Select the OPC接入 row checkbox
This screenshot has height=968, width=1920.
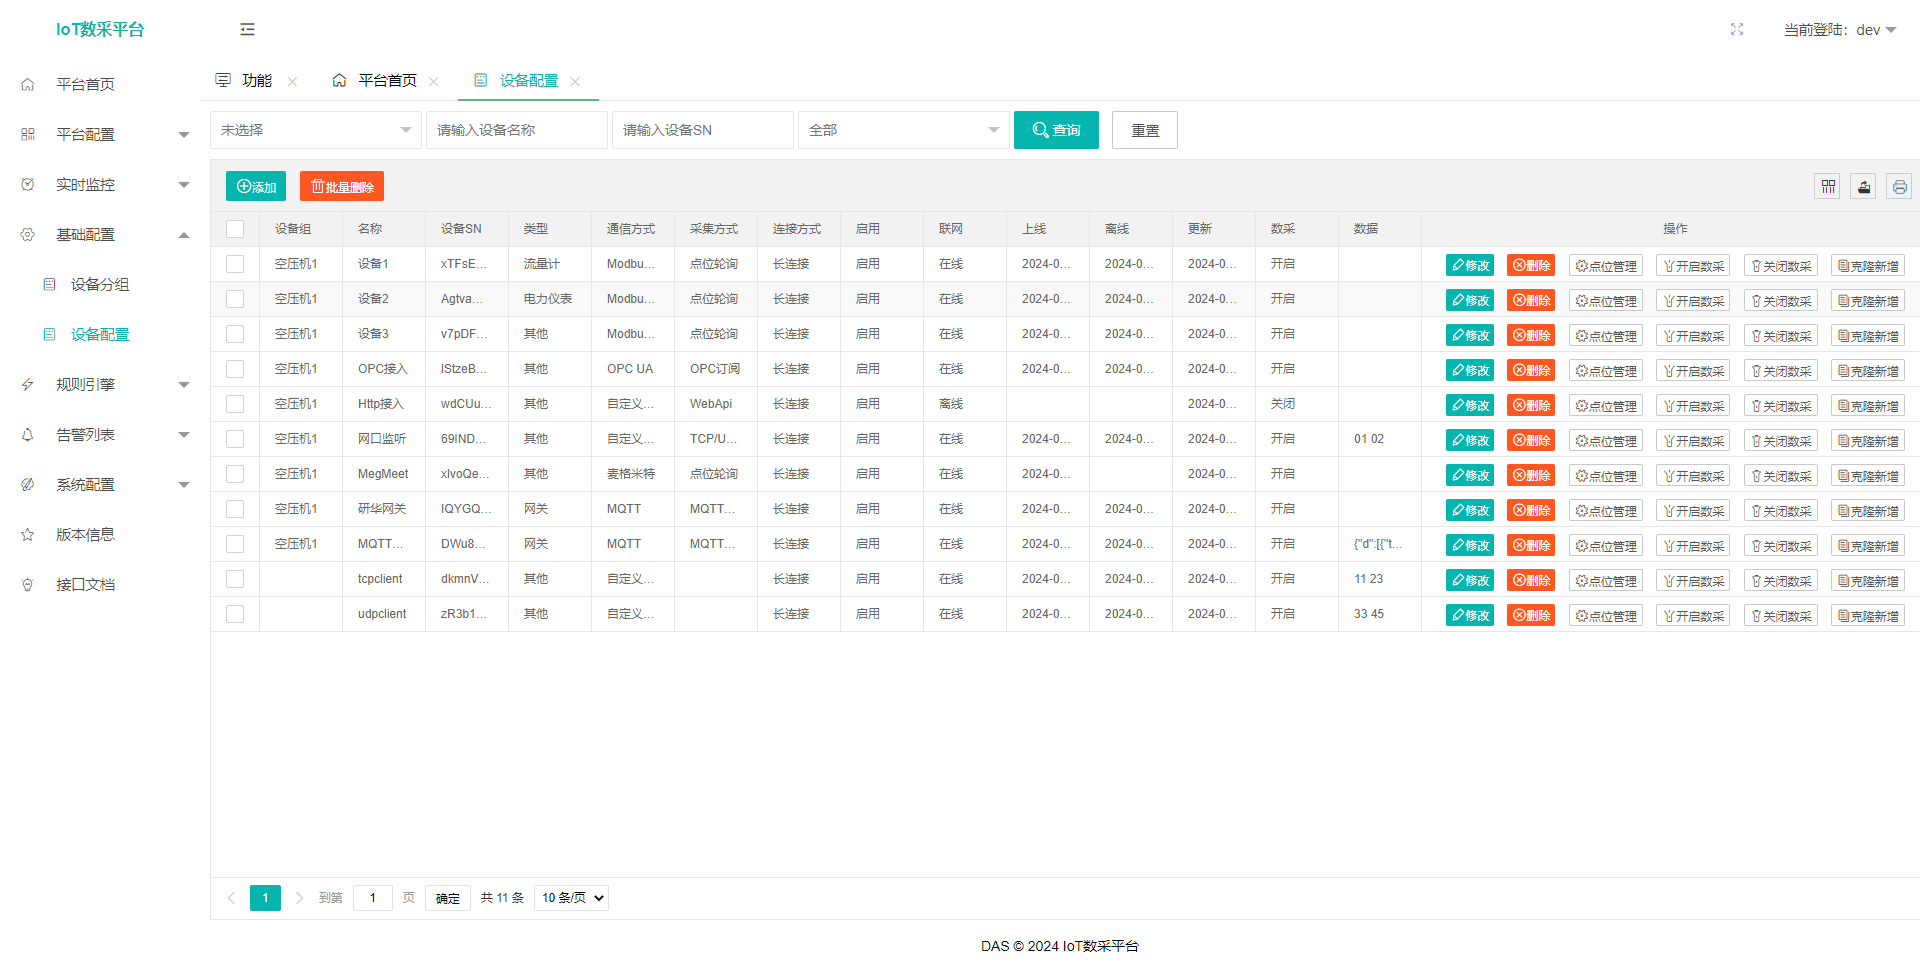point(235,369)
